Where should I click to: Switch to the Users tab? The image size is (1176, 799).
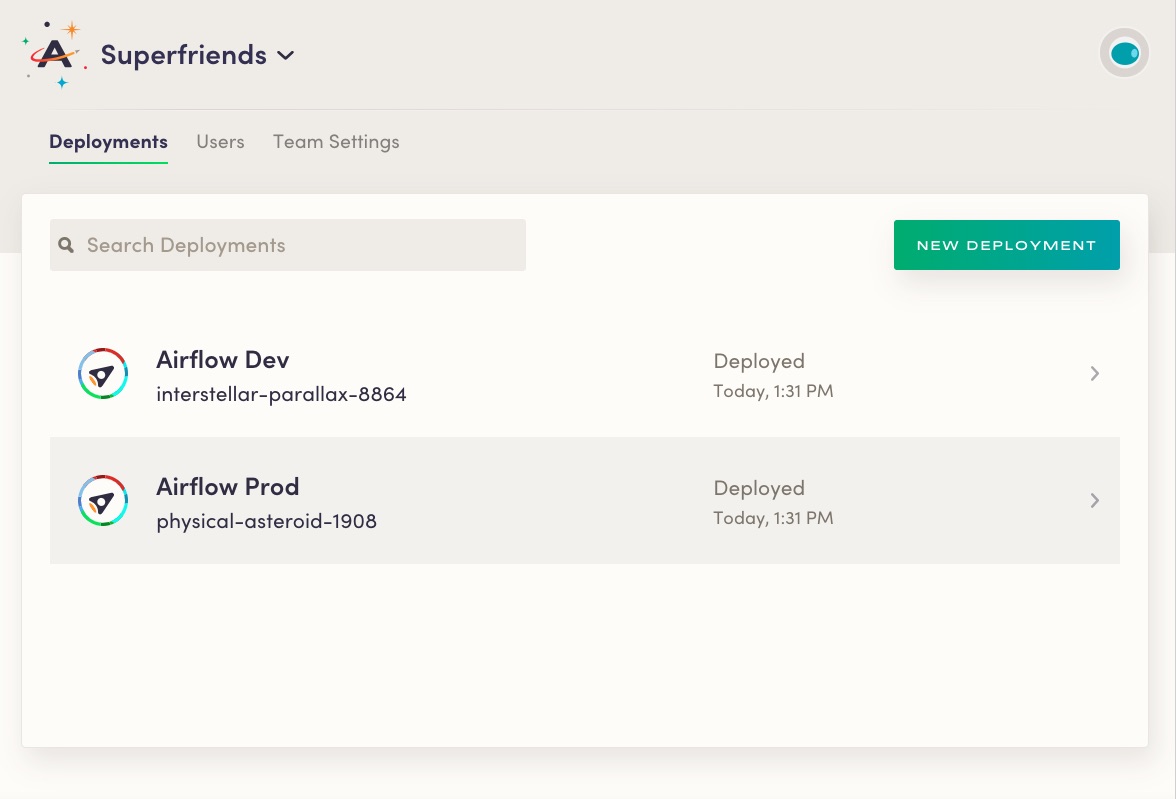coord(220,142)
